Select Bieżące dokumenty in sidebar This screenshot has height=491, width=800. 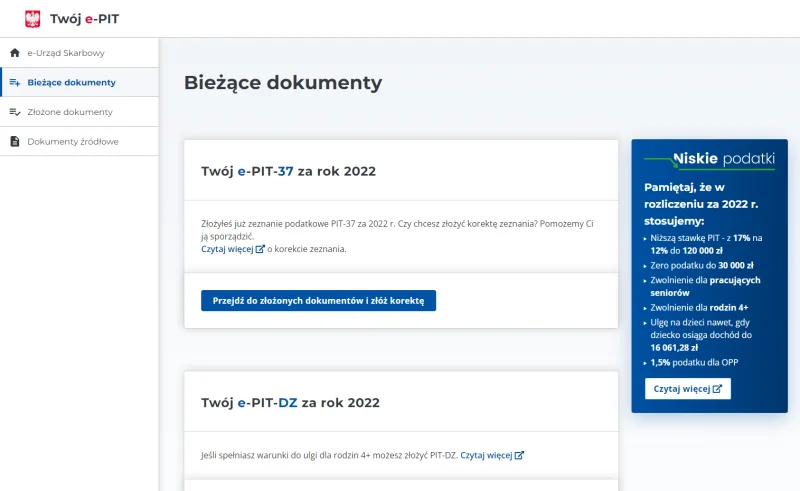coord(79,82)
